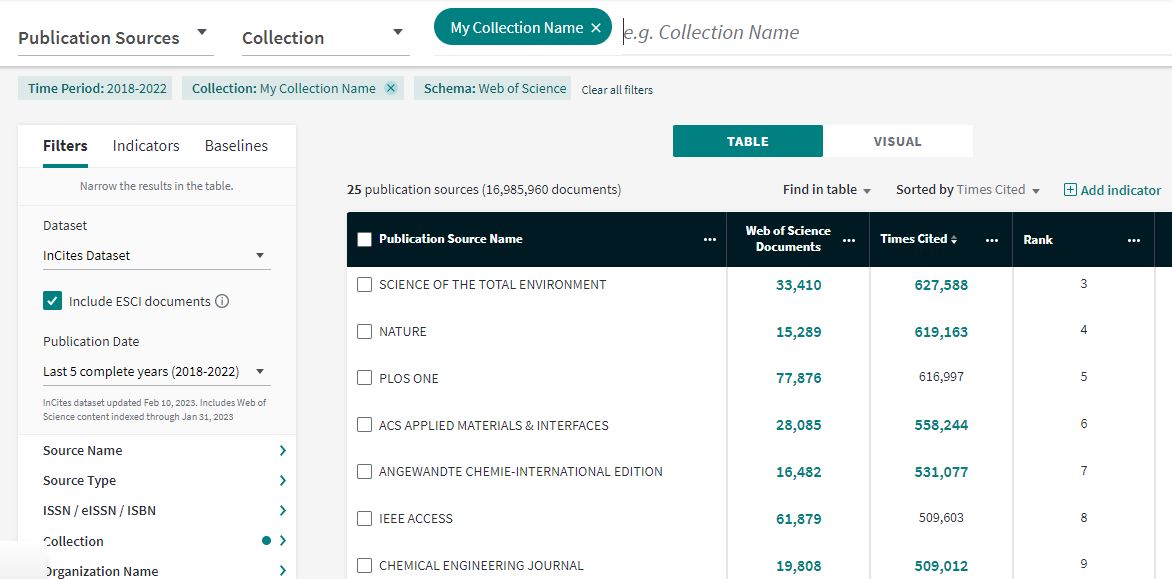Tick the select-all checkbox in table header
The width and height of the screenshot is (1172, 579).
(365, 239)
